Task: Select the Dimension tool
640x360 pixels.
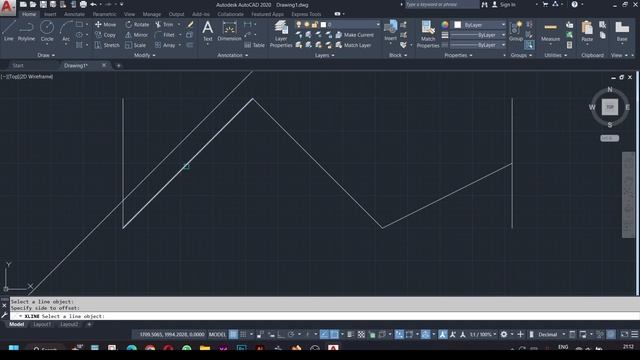Action: click(229, 31)
